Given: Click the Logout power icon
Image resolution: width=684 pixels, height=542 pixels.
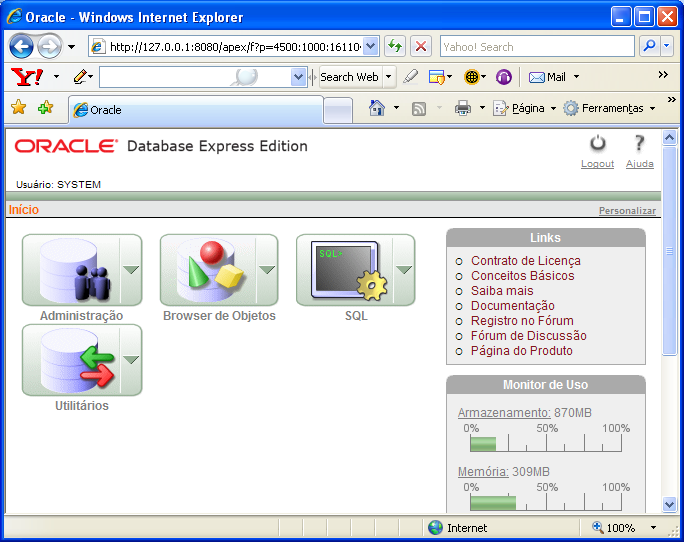Looking at the screenshot, I should pyautogui.click(x=598, y=143).
